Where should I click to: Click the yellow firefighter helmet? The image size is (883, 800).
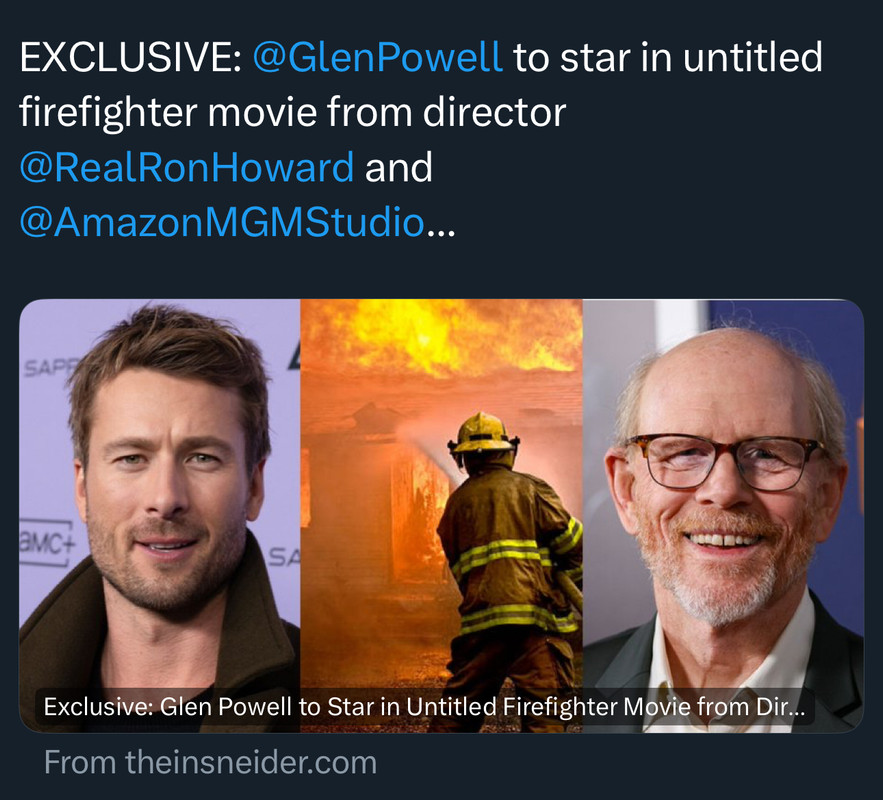click(483, 433)
